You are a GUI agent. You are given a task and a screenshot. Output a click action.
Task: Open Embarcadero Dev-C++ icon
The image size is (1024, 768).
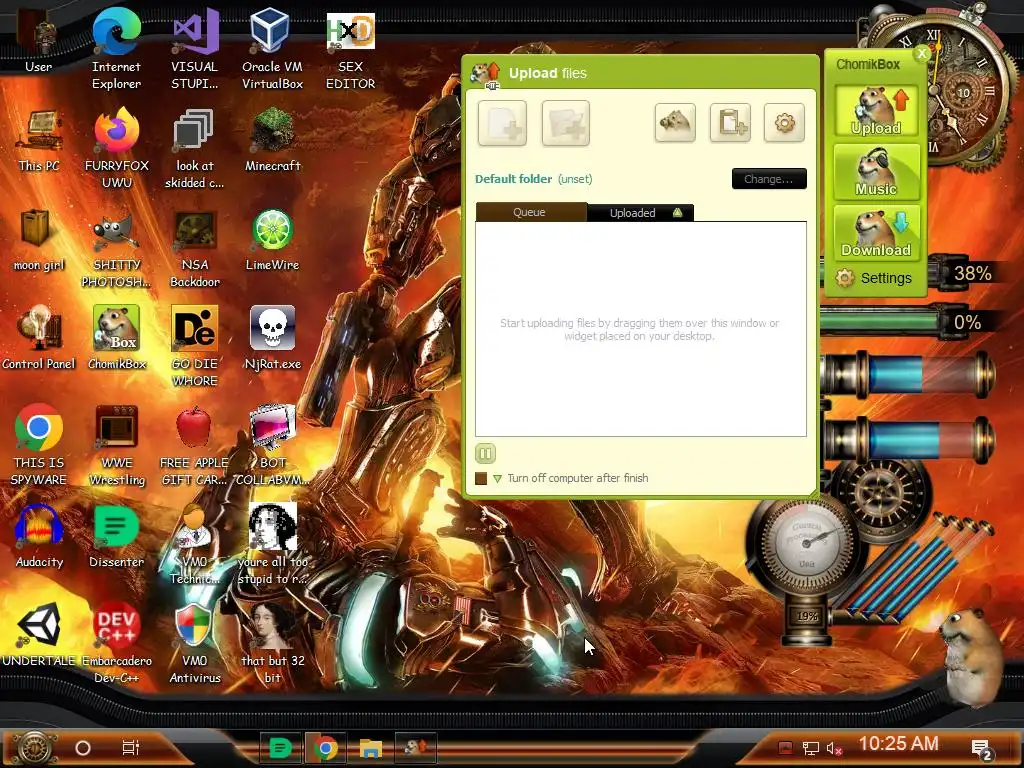116,643
